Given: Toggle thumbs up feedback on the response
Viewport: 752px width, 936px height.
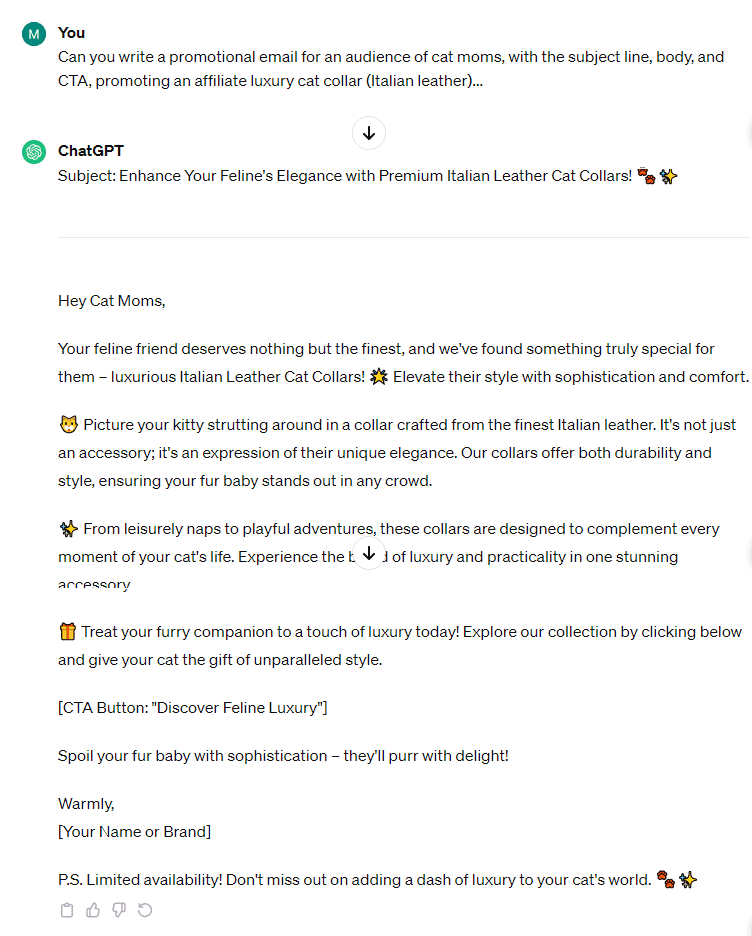Looking at the screenshot, I should click(92, 910).
